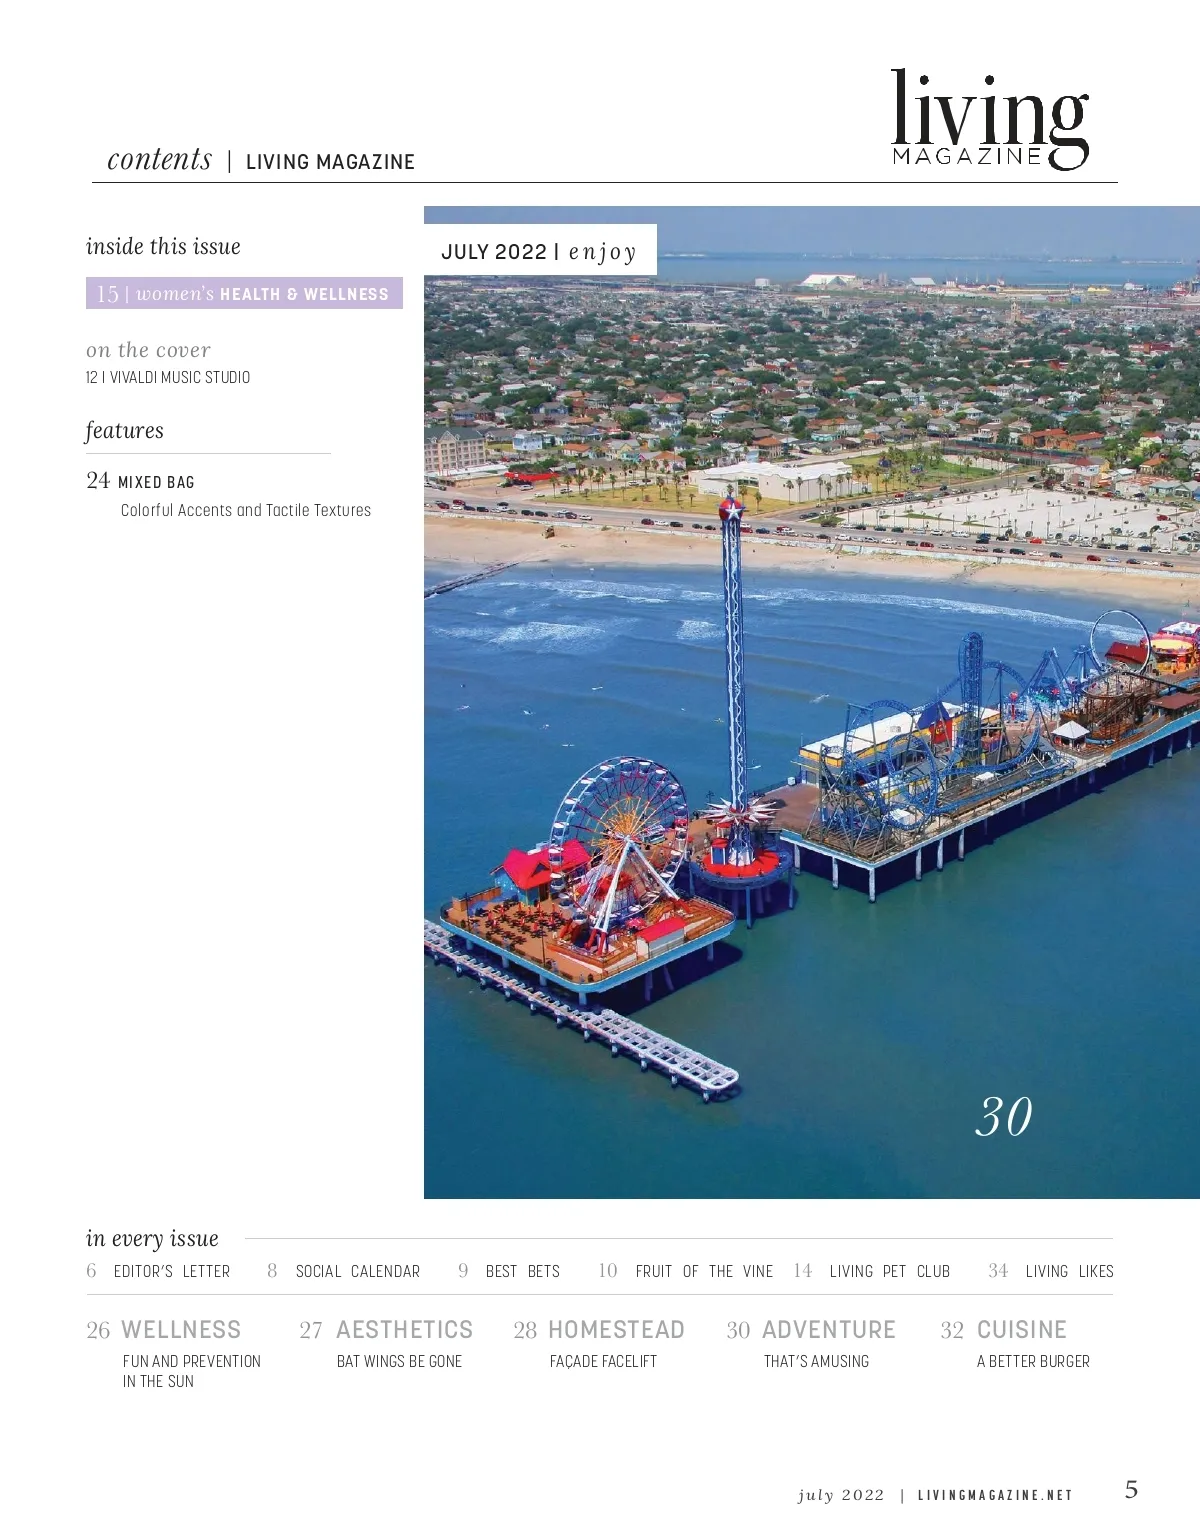
Task: Click page number 30 on photo
Action: [x=1003, y=1117]
